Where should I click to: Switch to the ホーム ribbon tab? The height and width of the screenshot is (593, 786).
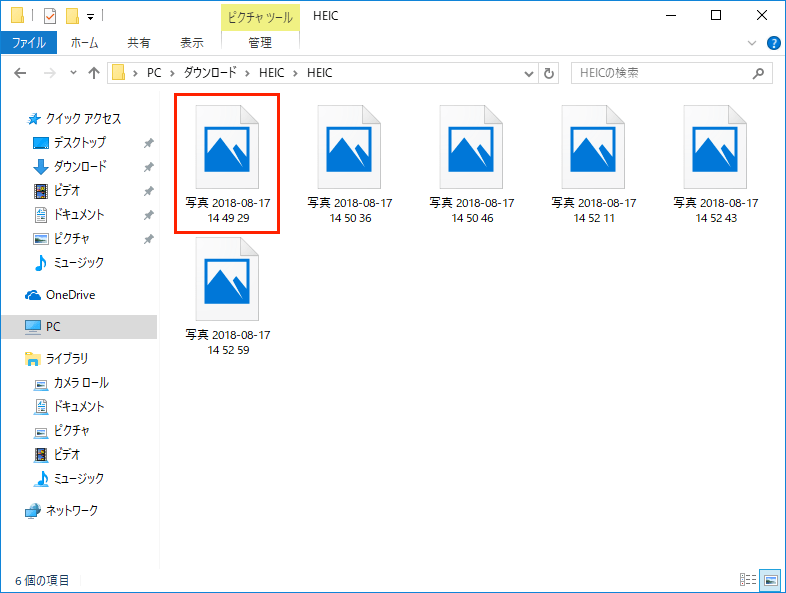[x=84, y=43]
